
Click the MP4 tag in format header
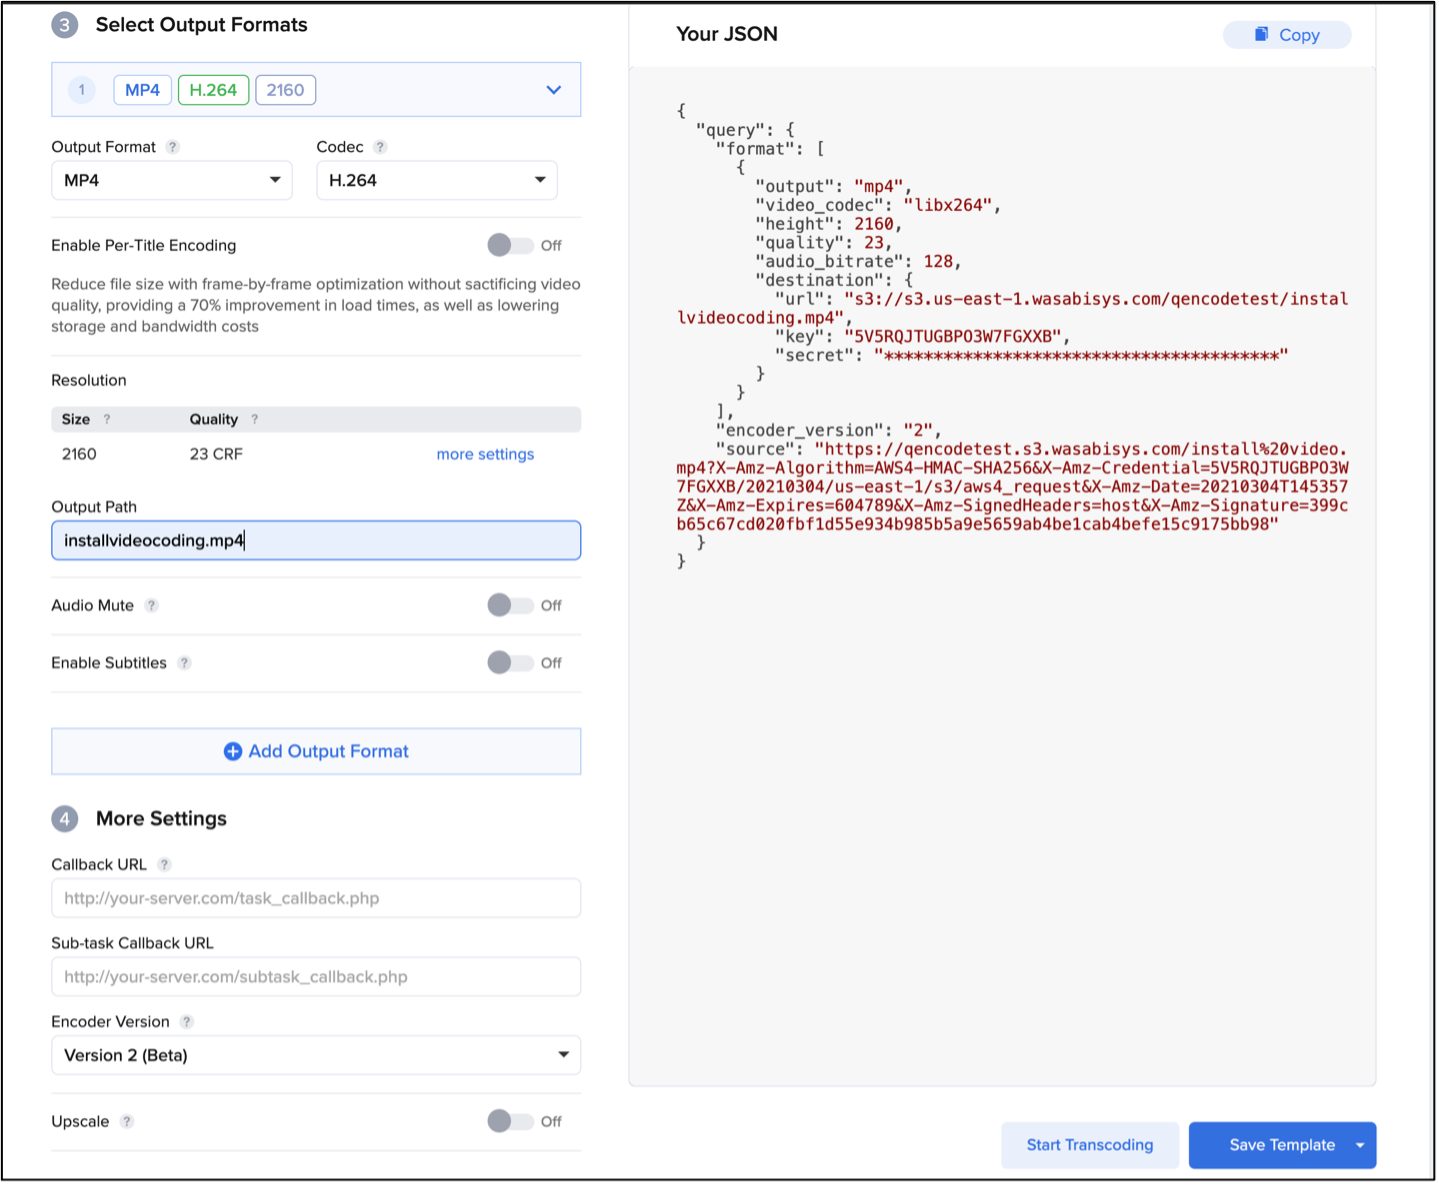pos(143,90)
